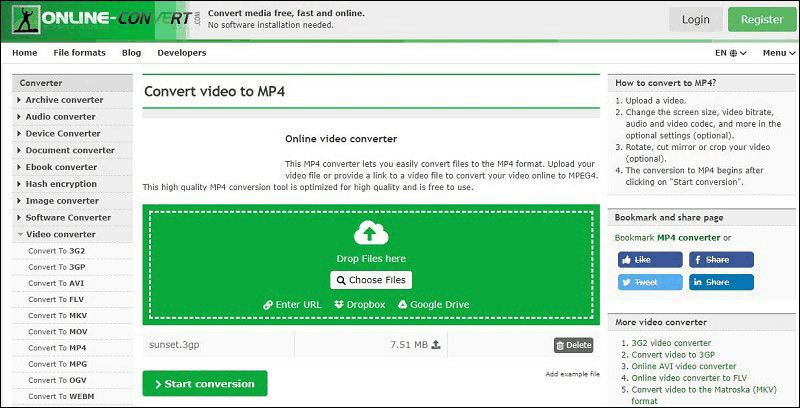This screenshot has height=408, width=800.
Task: Click the Facebook Like button
Action: [x=650, y=260]
